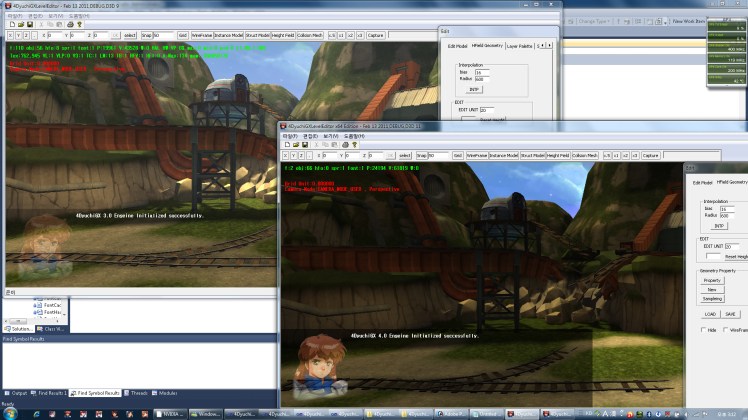Screen dimensions: 748x420
Task: Open Find Symbol Results tab in Visual Studio
Action: tap(95, 393)
